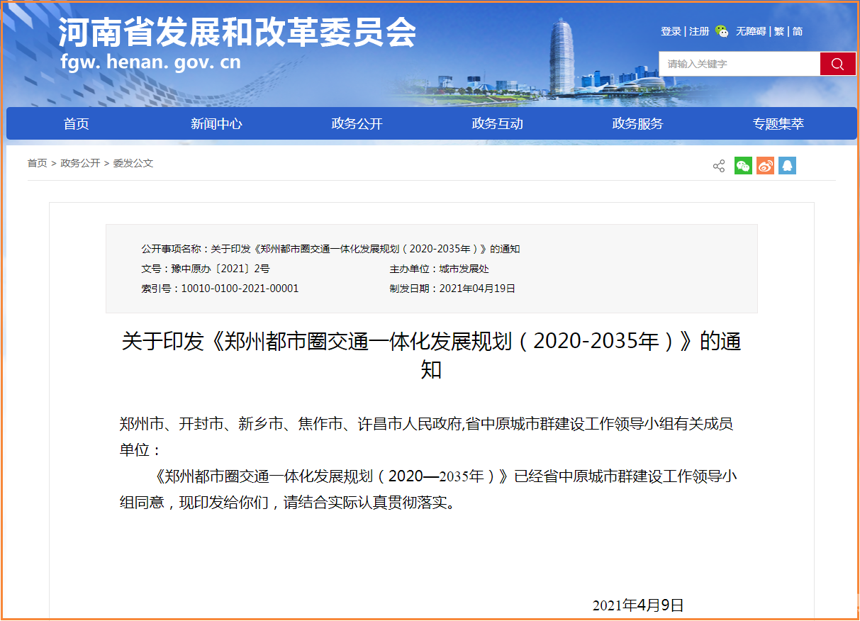Image resolution: width=860 pixels, height=621 pixels.
Task: Share page via orange Weibo icon
Action: (765, 166)
